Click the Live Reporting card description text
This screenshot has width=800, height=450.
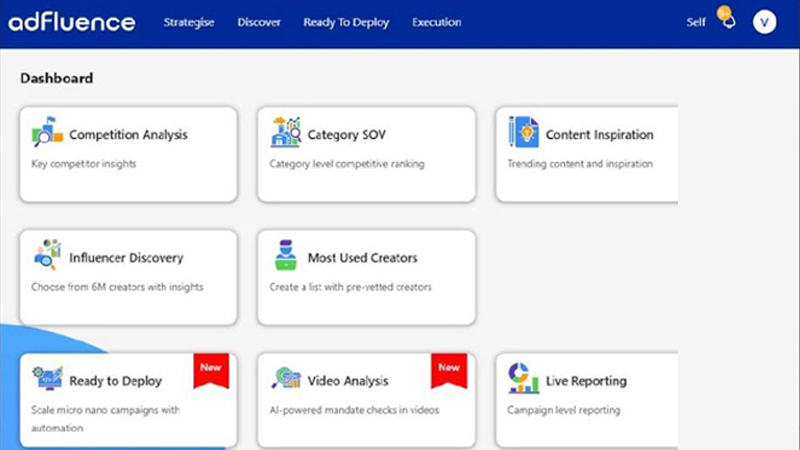tap(563, 410)
